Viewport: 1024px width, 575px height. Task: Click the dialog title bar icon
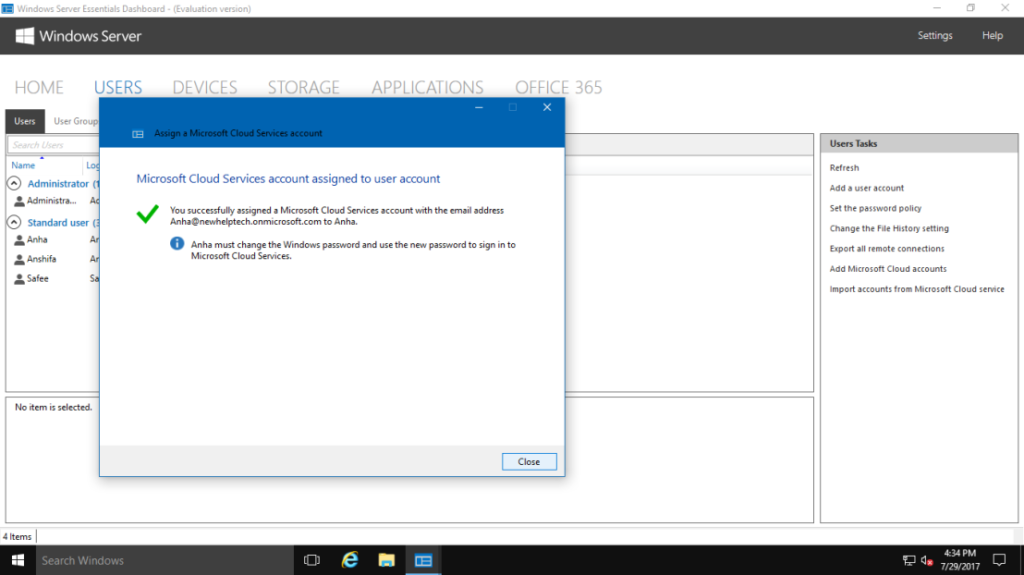click(x=138, y=134)
